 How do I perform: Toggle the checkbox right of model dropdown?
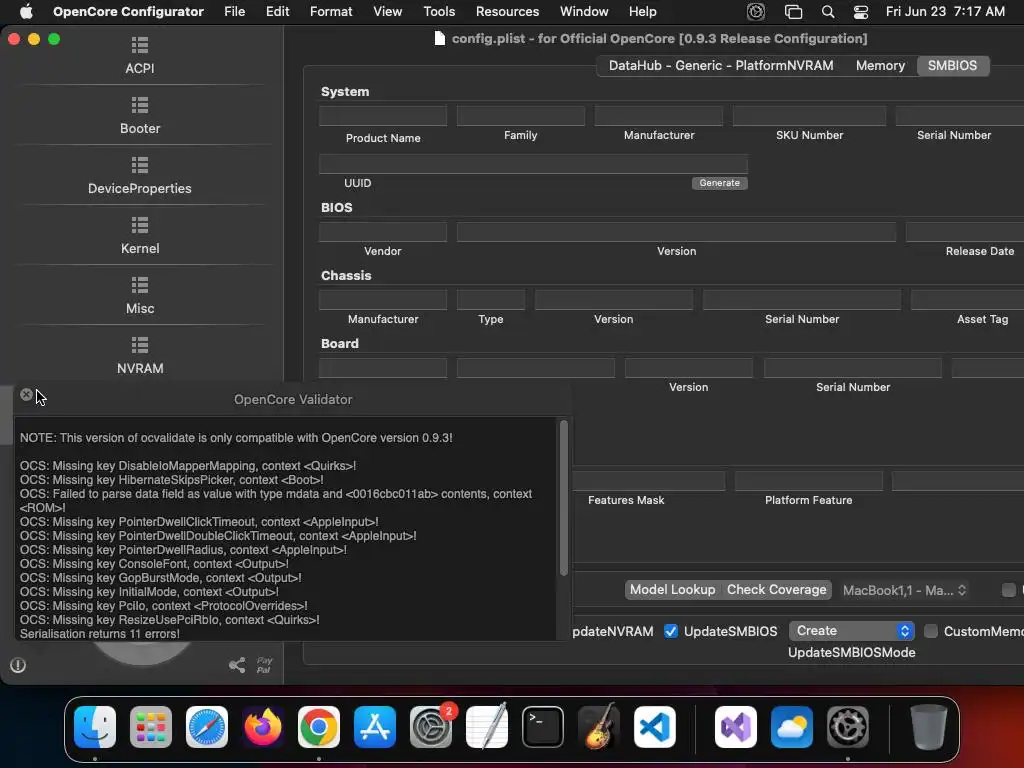click(x=1009, y=590)
